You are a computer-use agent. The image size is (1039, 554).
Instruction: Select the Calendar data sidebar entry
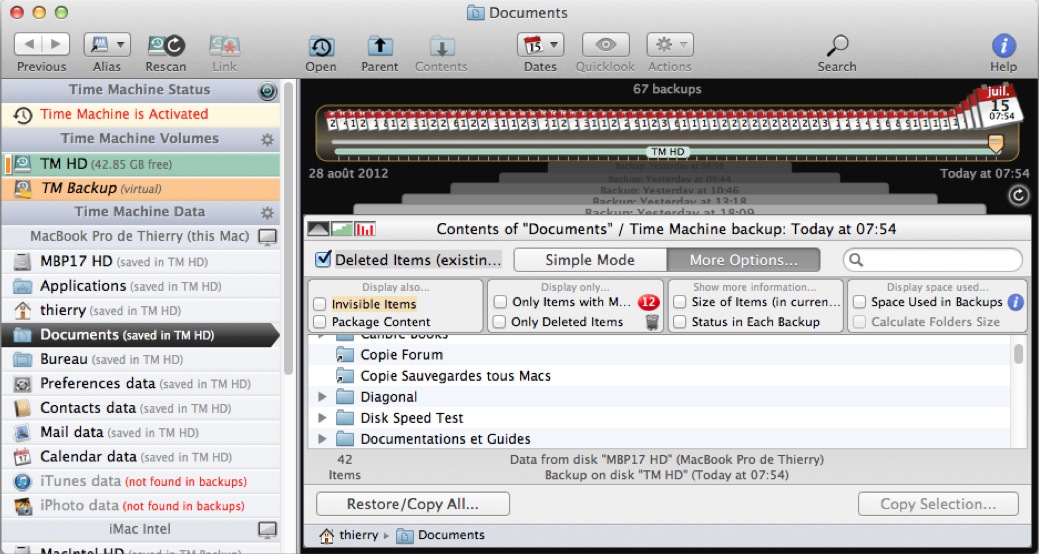tap(140, 457)
